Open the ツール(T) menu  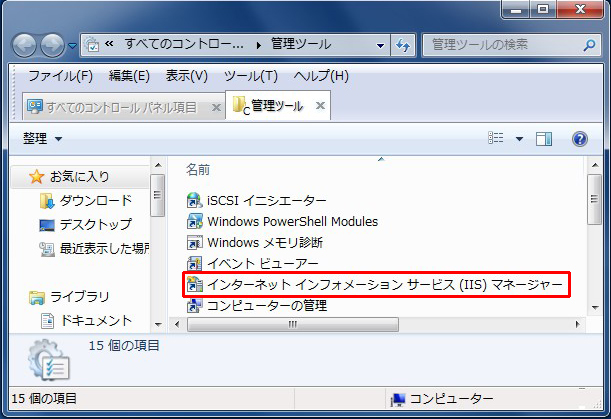pos(250,76)
